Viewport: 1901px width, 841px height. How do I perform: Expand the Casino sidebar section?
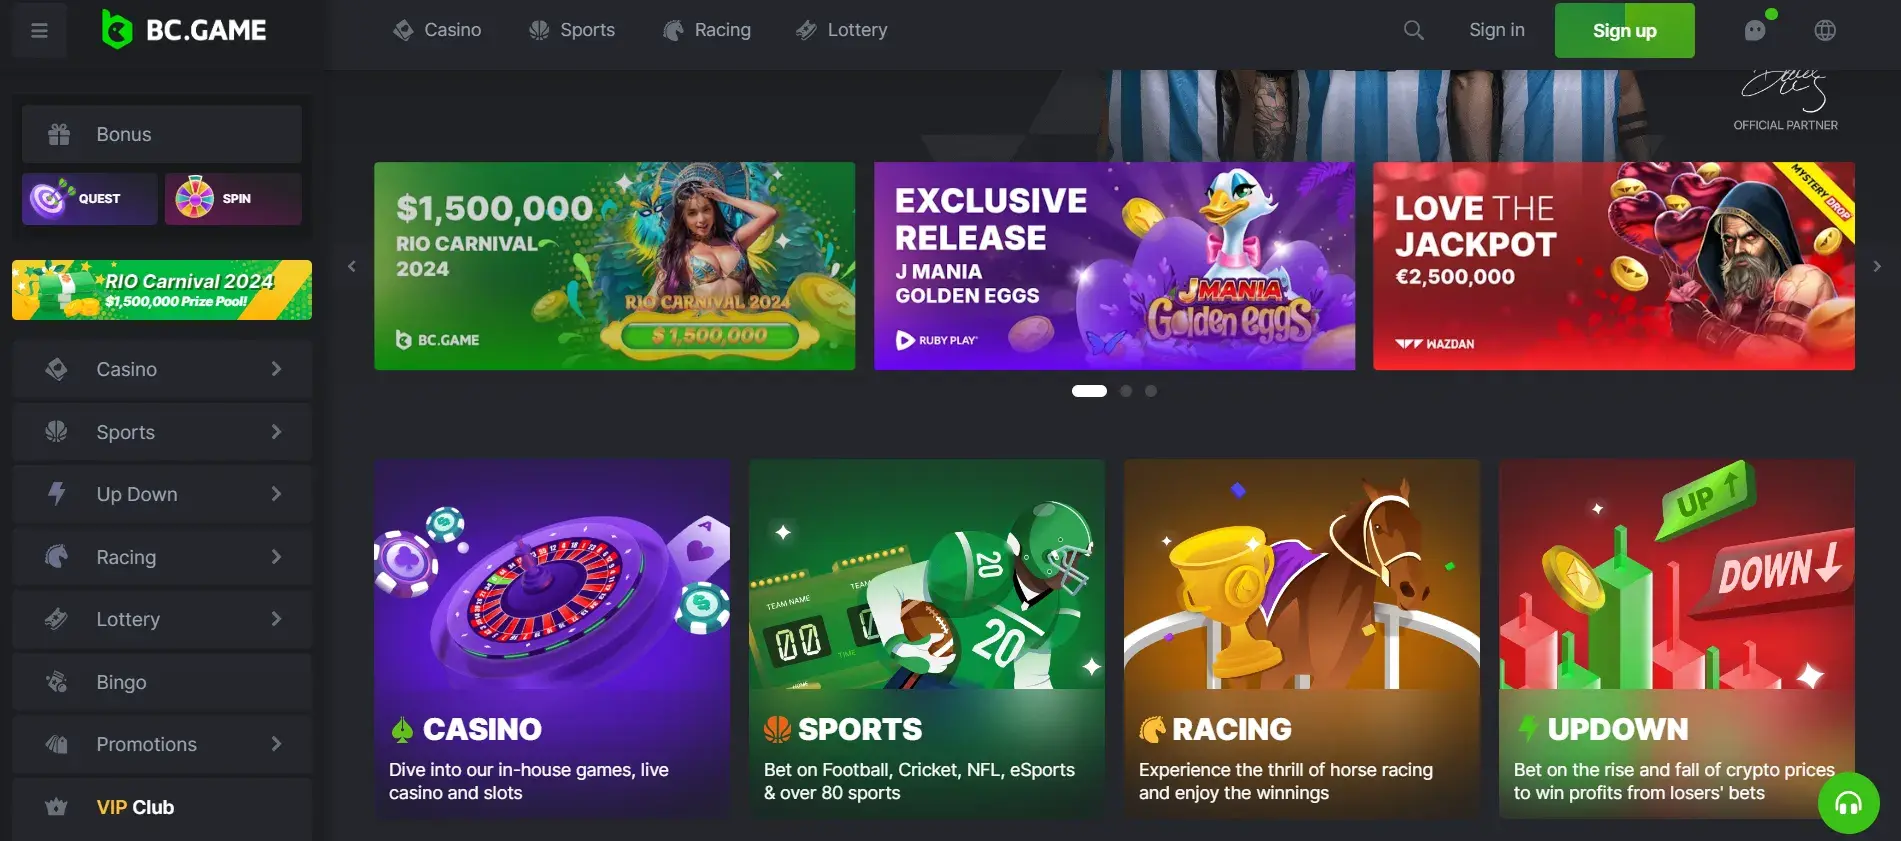click(162, 369)
